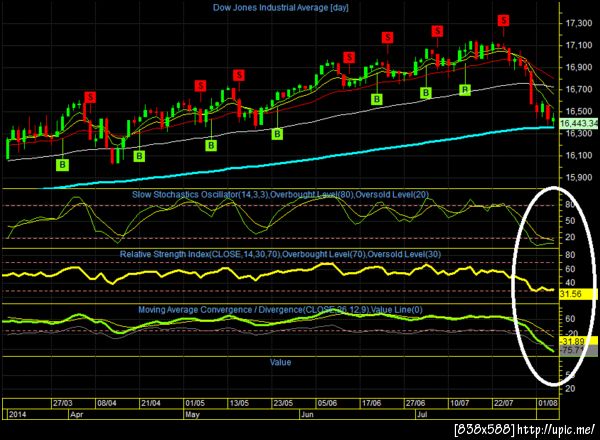Image resolution: width=600 pixels, height=440 pixels.
Task: Click the 01/05 date label
Action: pyautogui.click(x=195, y=403)
